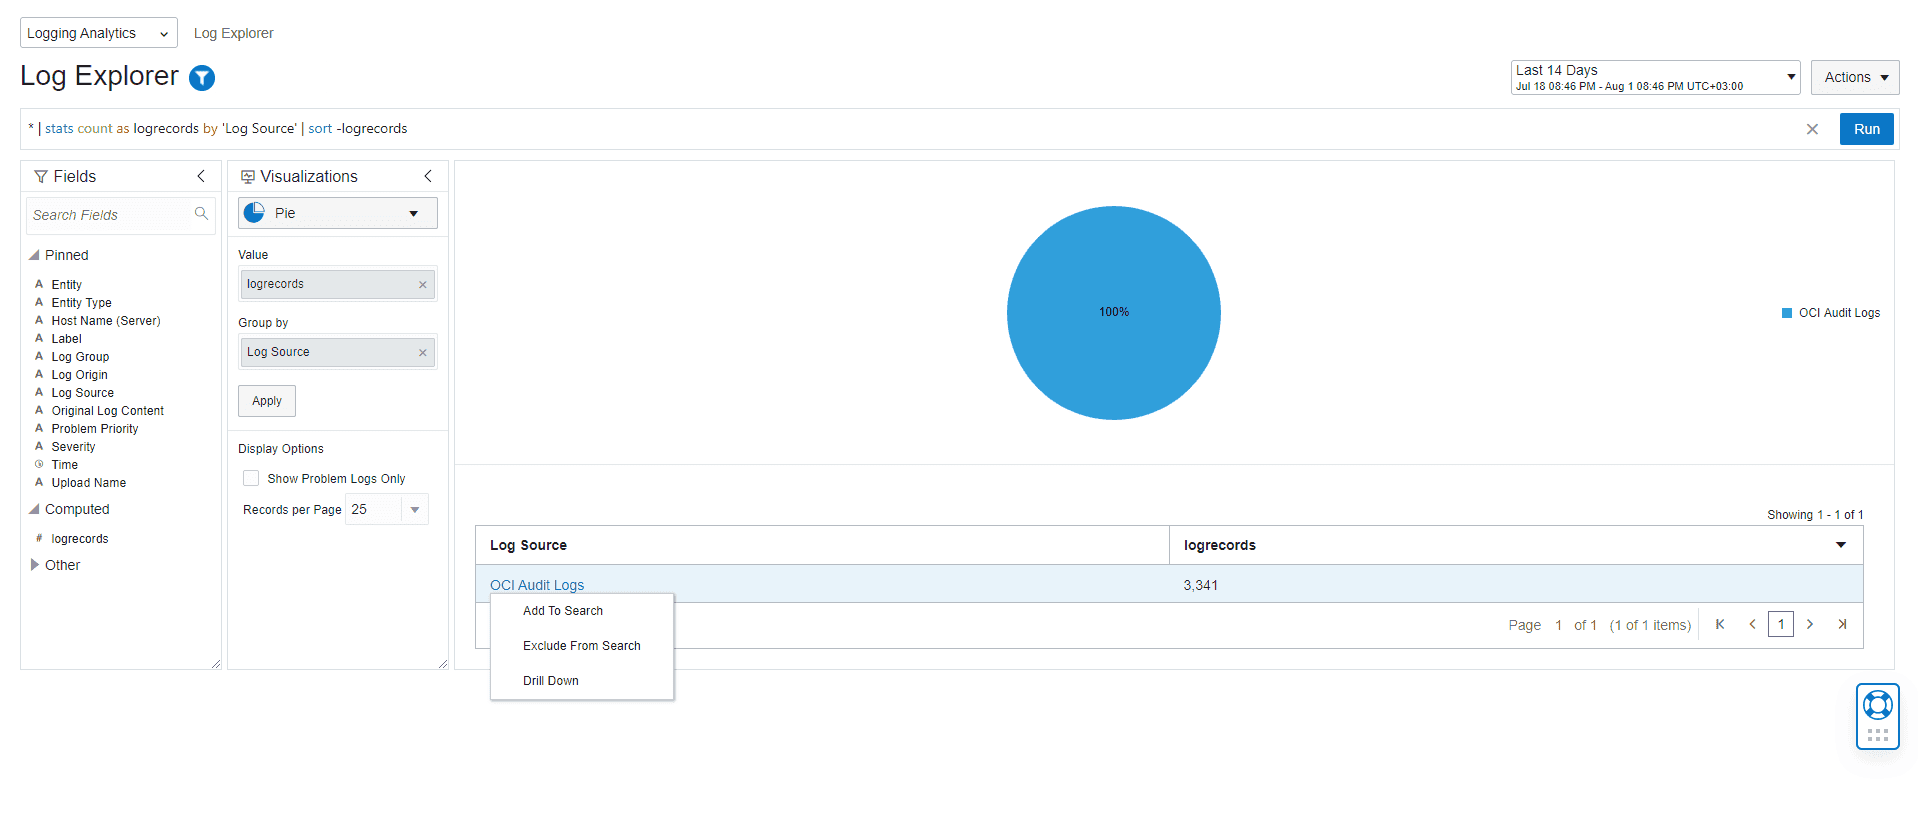This screenshot has width=1918, height=819.
Task: Enable Show Problem Logs Only checkbox
Action: pyautogui.click(x=251, y=479)
